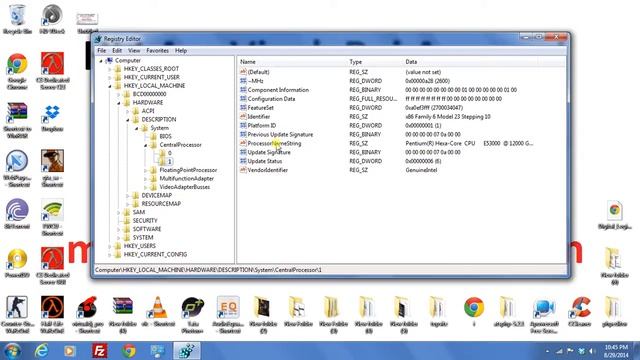Viewport: 640px width, 360px height.
Task: Expand the HKEY_USERS node
Action: point(109,246)
